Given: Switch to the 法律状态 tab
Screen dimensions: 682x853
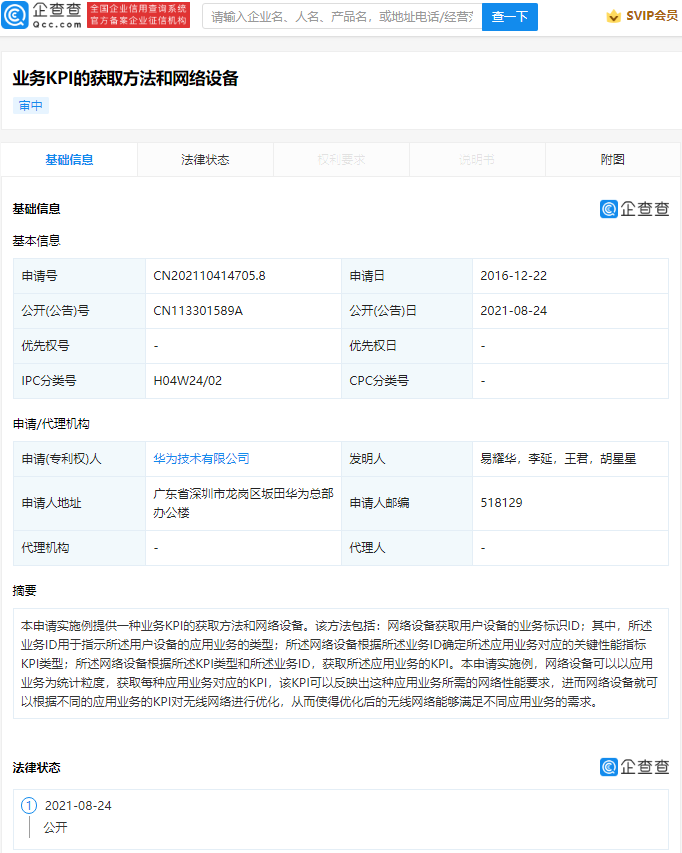Looking at the screenshot, I should pos(205,159).
